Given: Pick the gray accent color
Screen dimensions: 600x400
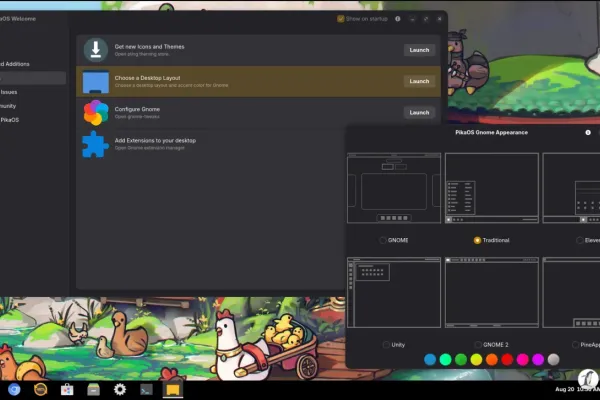Looking at the screenshot, I should tap(553, 359).
